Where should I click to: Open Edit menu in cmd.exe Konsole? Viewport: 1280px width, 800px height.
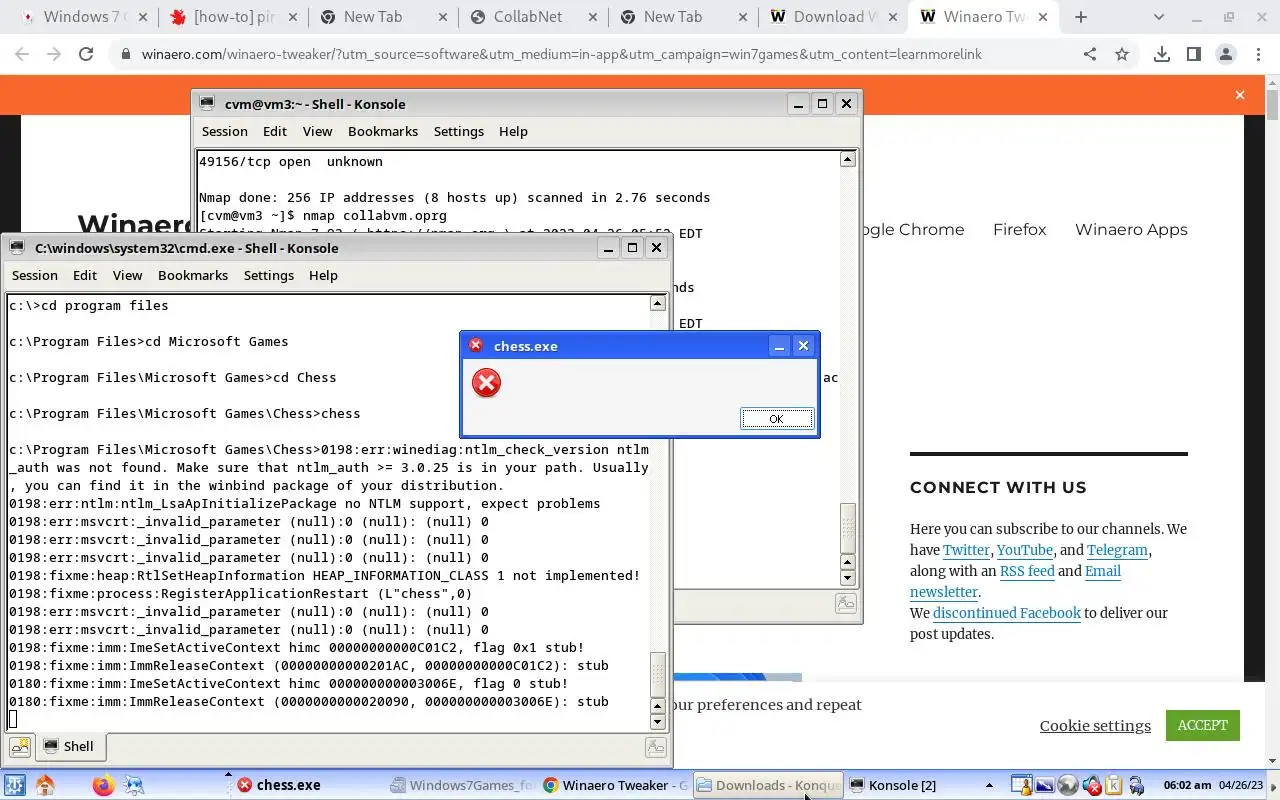(x=85, y=275)
